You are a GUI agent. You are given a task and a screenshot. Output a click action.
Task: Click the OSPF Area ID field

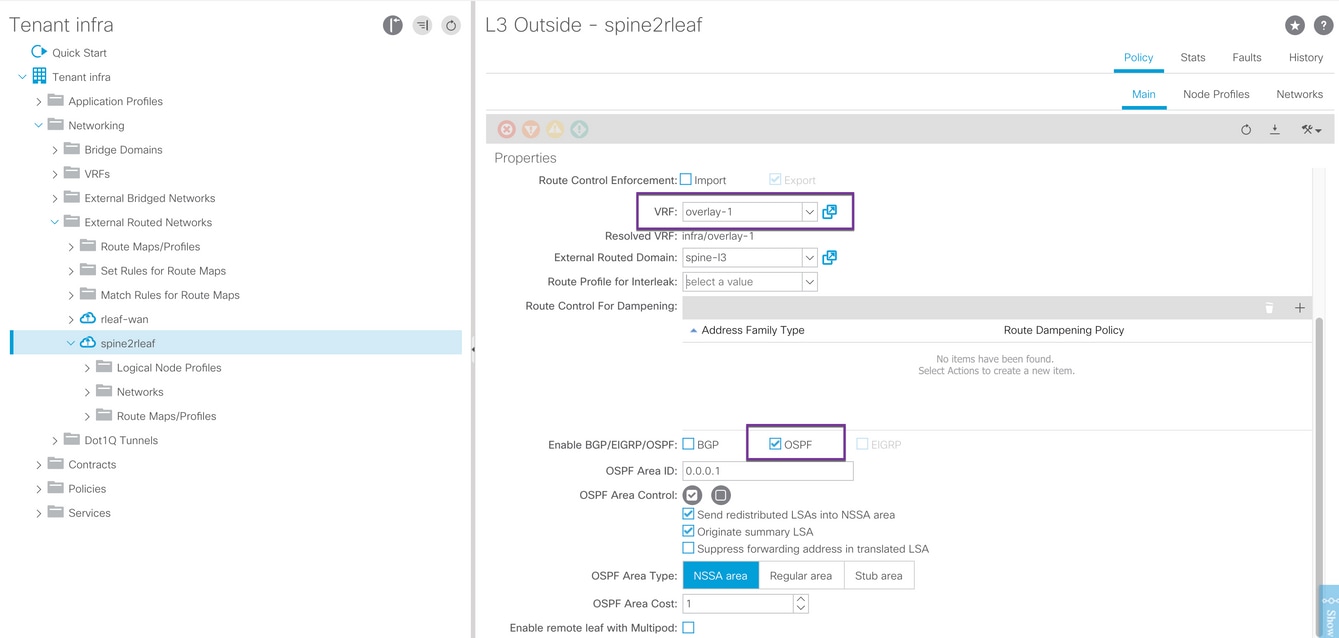pyautogui.click(x=767, y=471)
